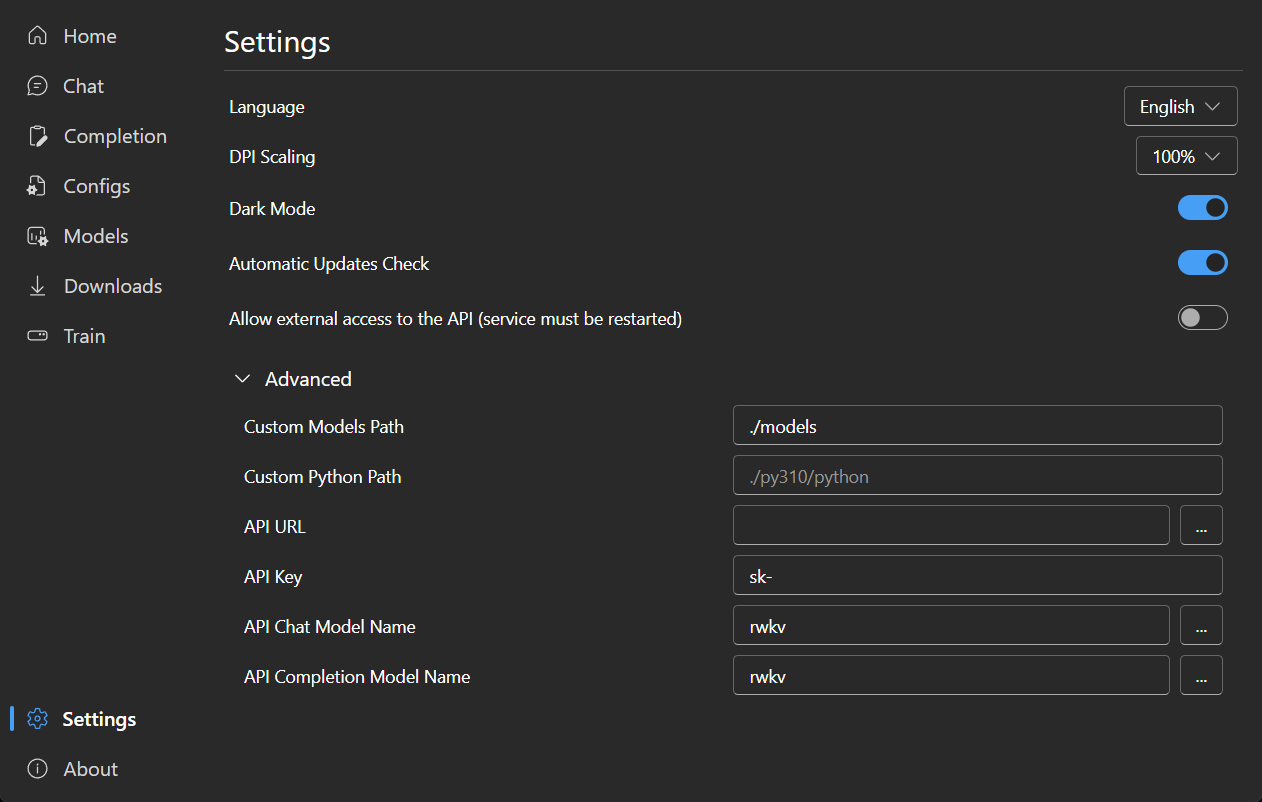Image resolution: width=1262 pixels, height=802 pixels.
Task: Open Configs using its gear-document icon
Action: (38, 186)
